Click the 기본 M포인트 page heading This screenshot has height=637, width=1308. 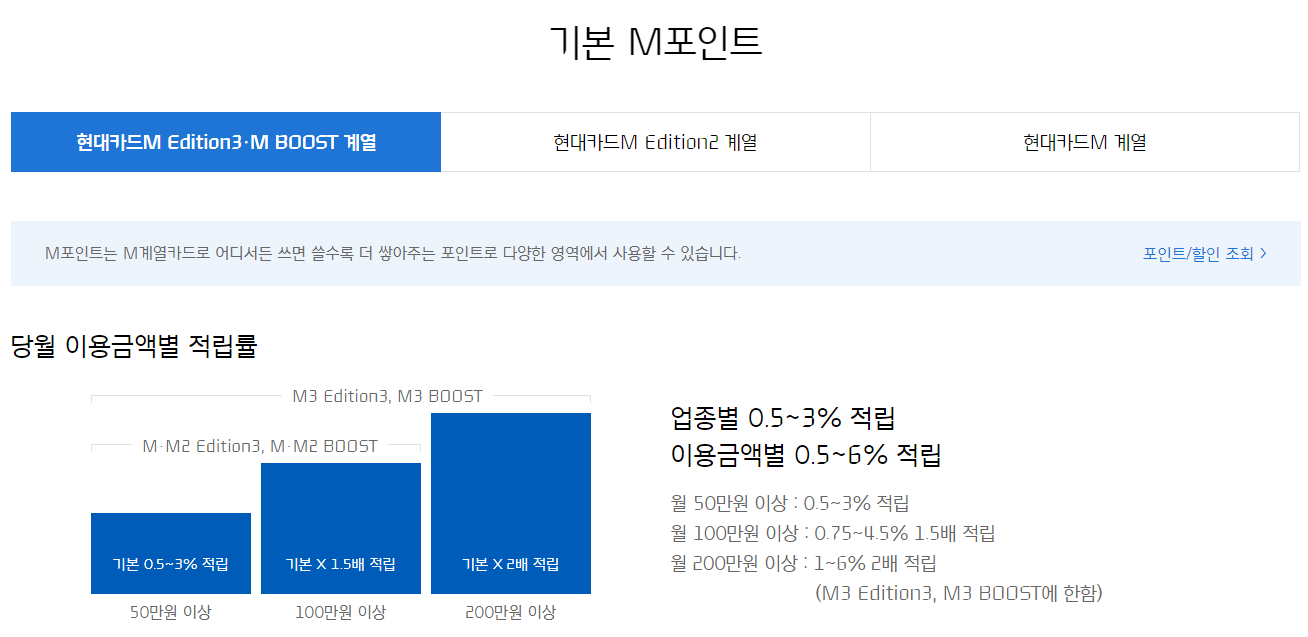click(655, 43)
